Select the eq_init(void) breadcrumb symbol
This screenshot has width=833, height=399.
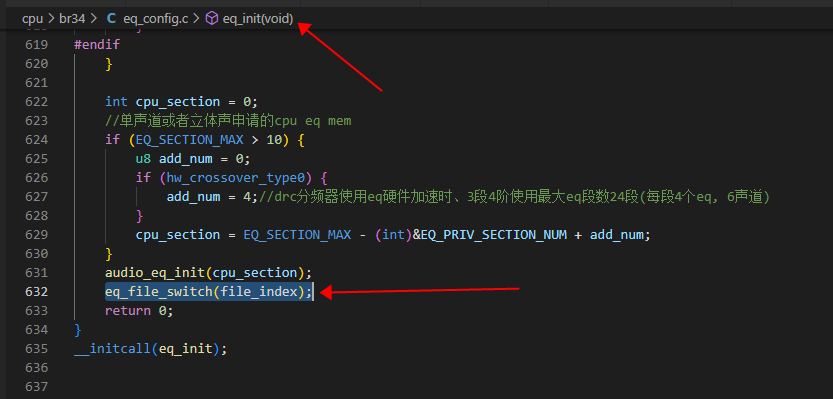click(x=258, y=19)
